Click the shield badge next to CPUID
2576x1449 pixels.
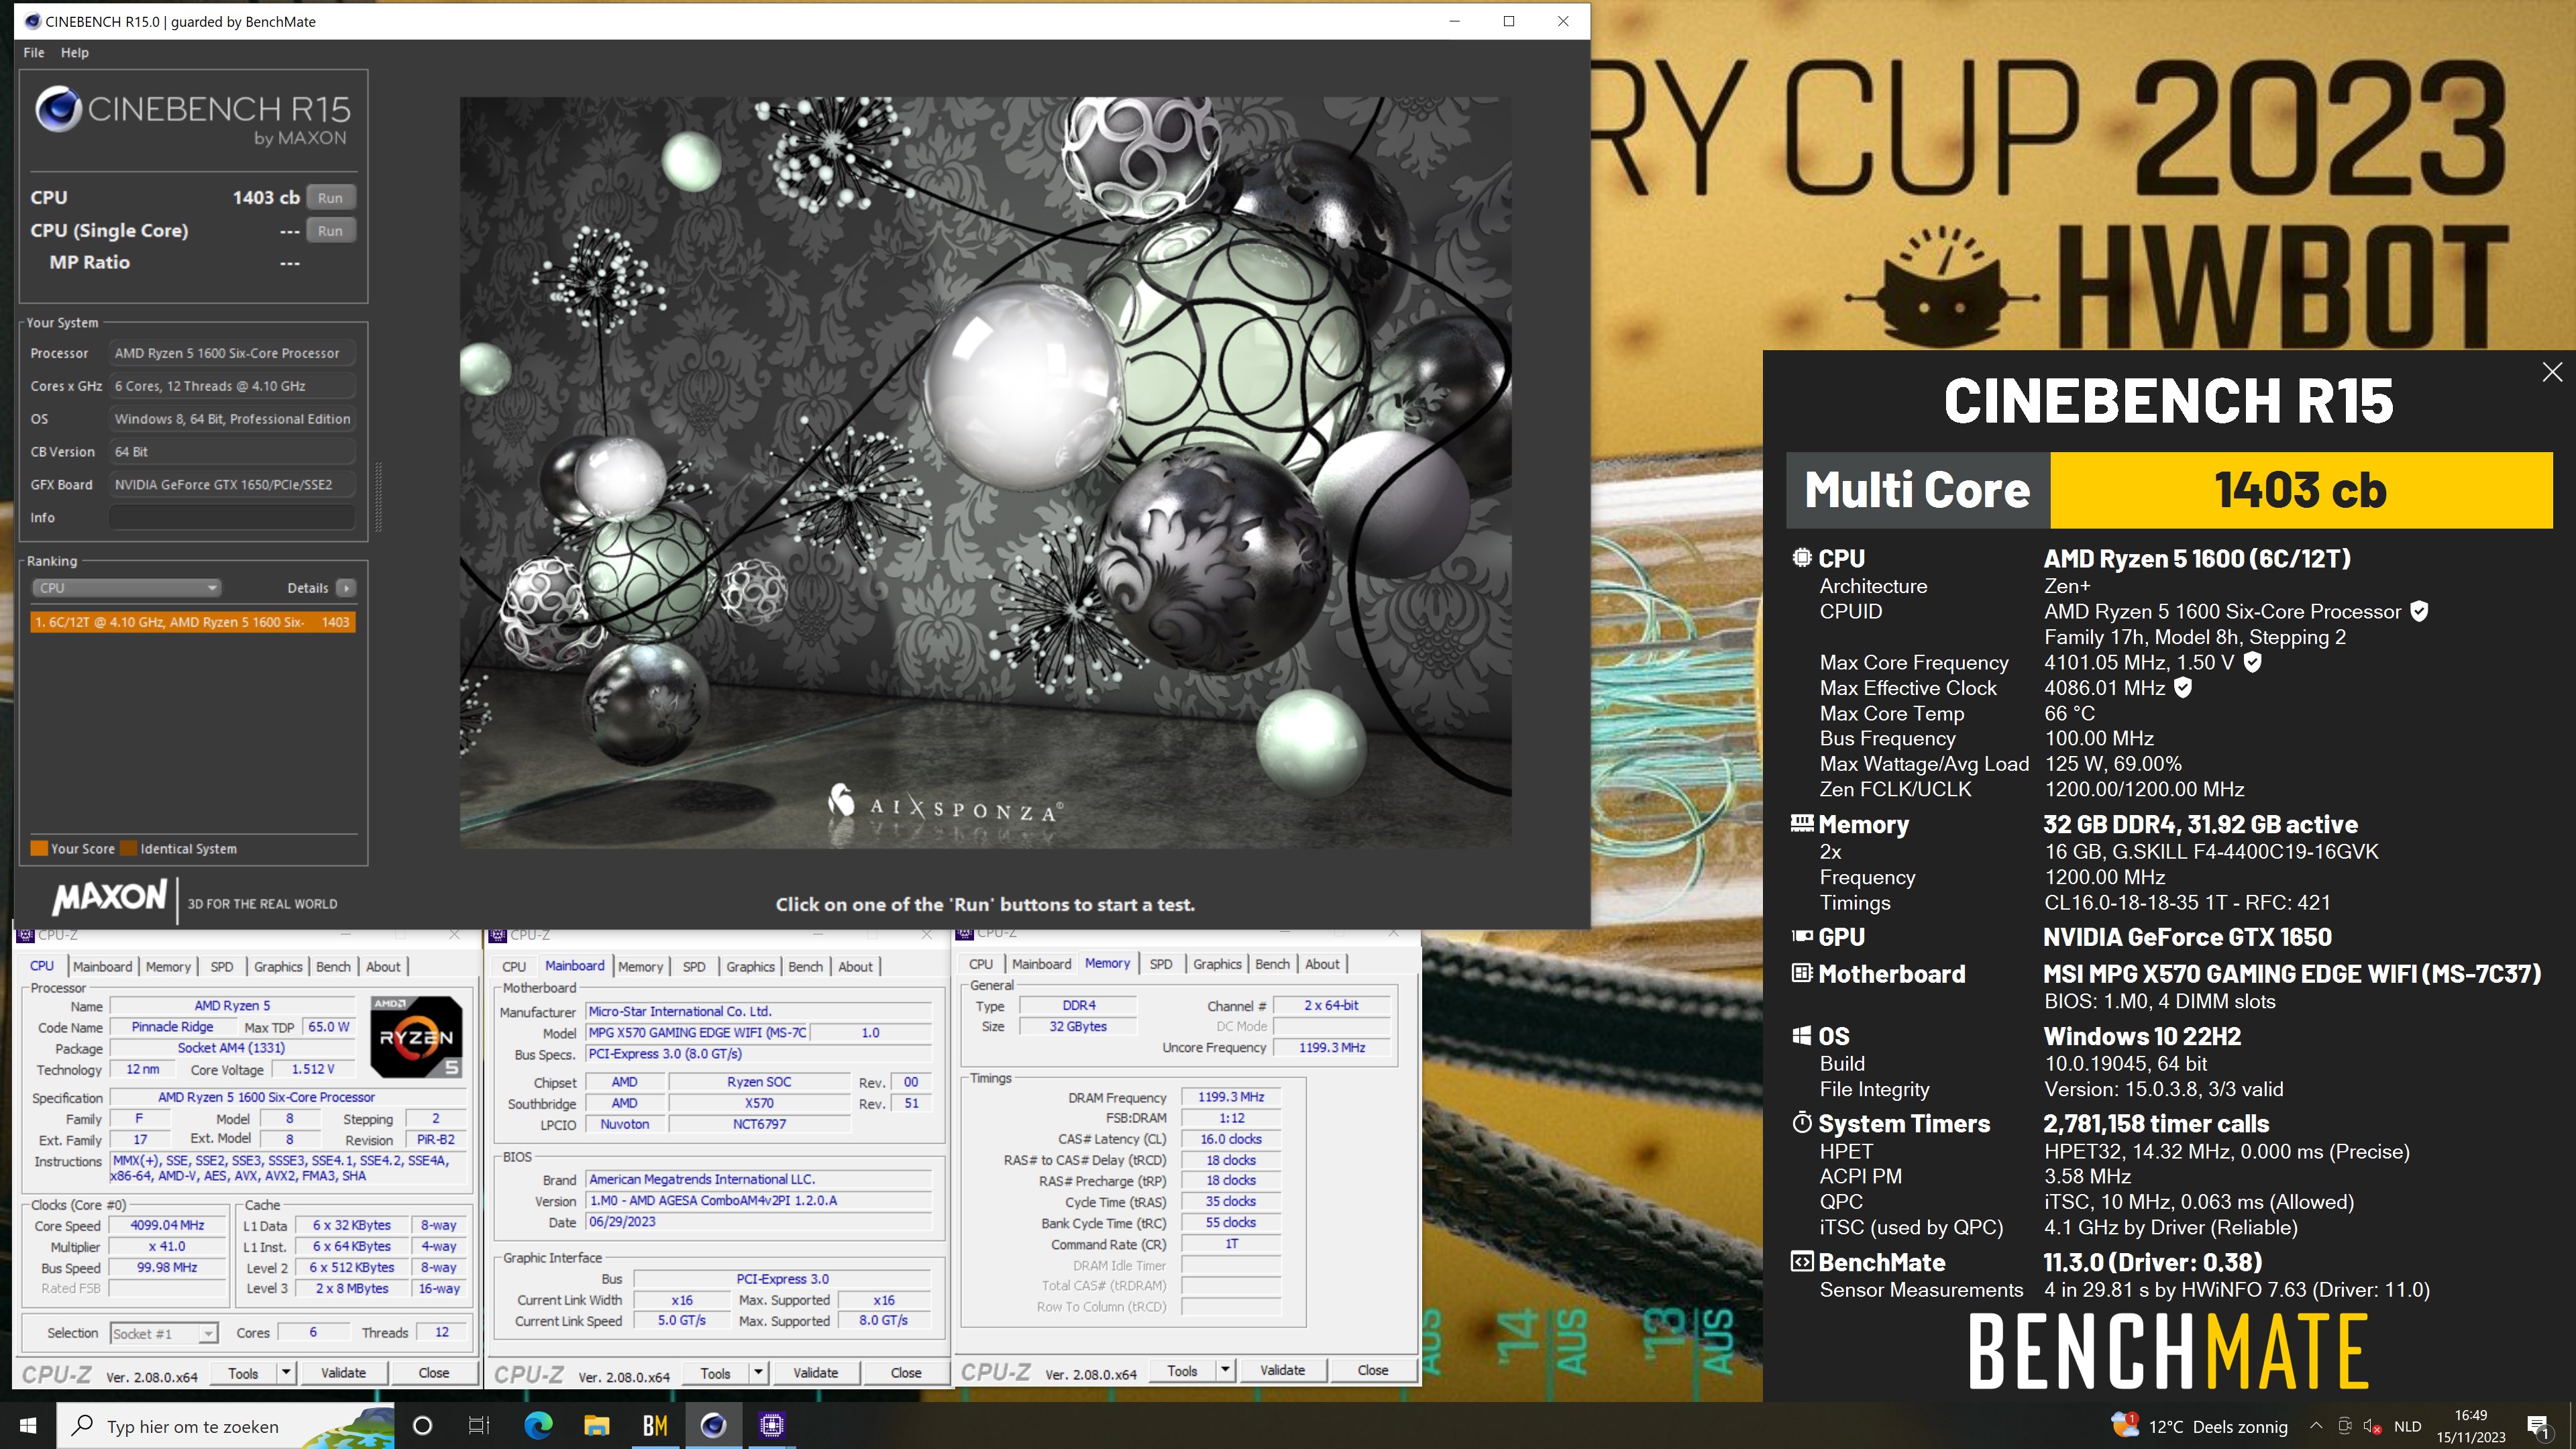pos(2419,611)
